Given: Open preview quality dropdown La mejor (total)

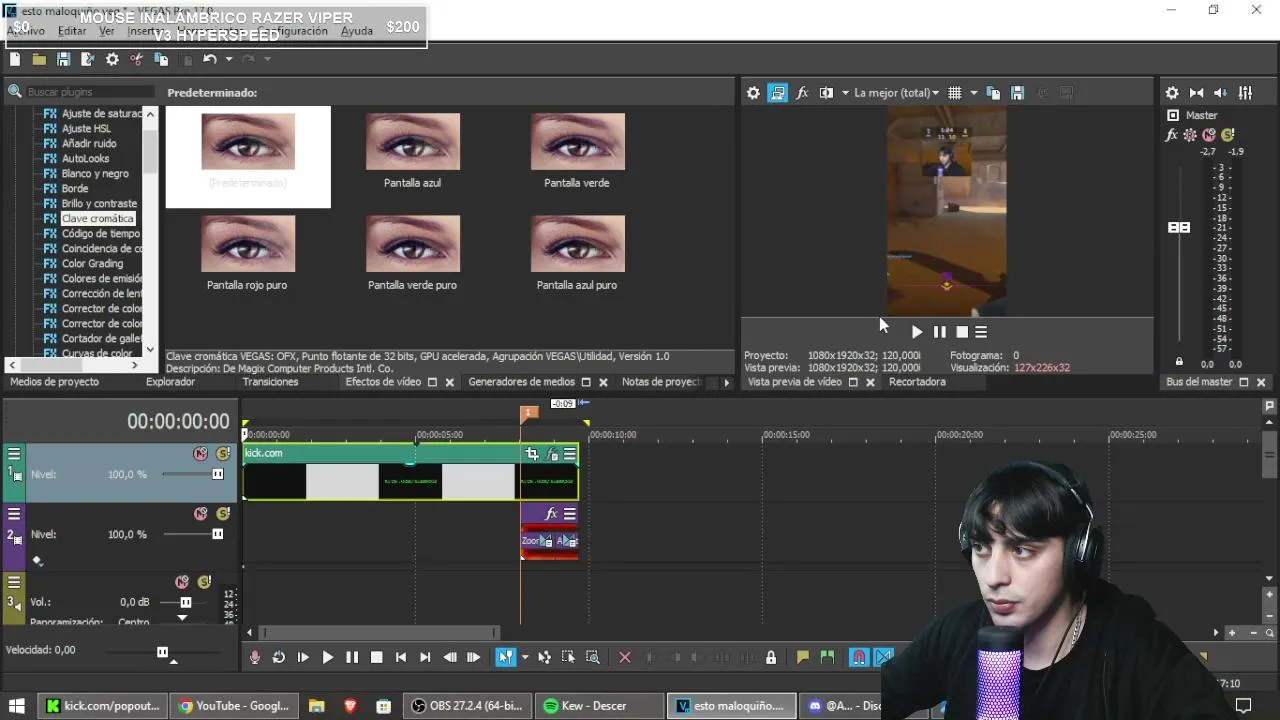Looking at the screenshot, I should tap(896, 93).
